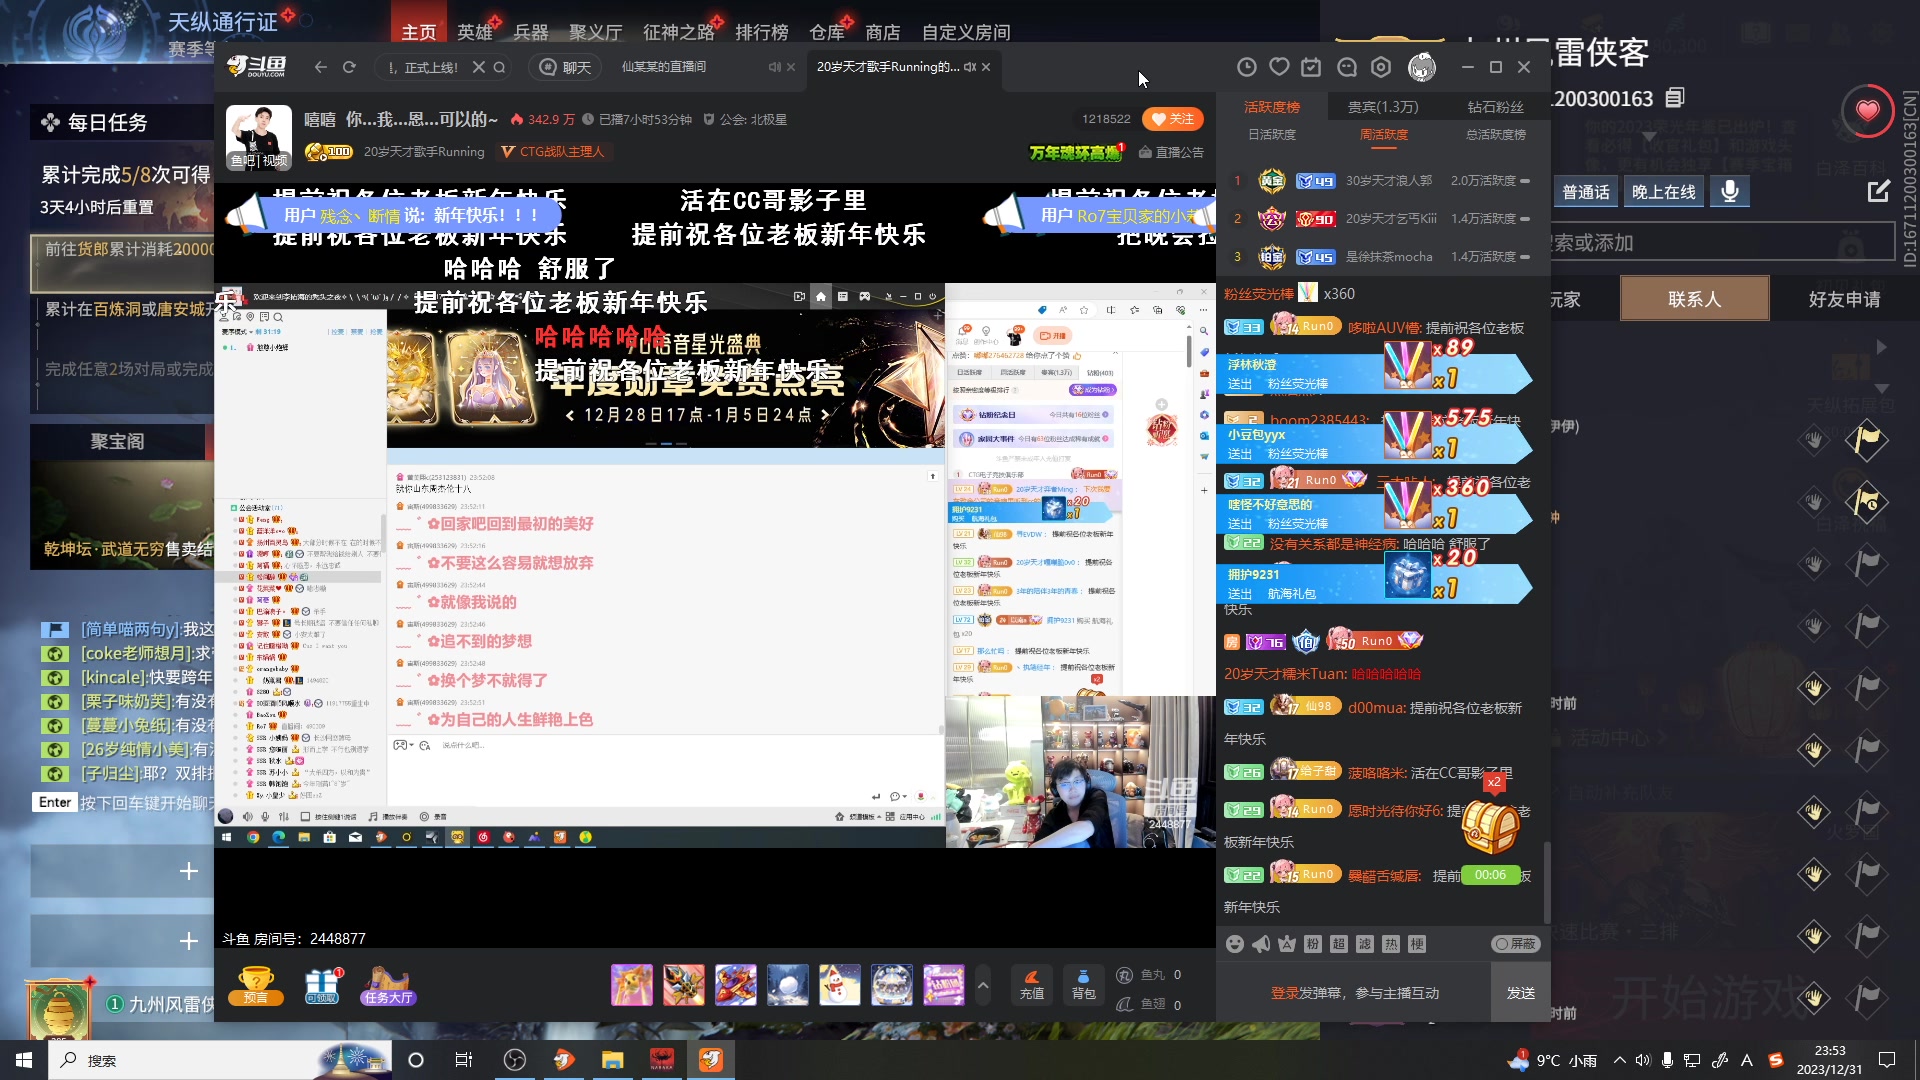Open File Explorer on taskbar
The width and height of the screenshot is (1920, 1080).
612,1060
